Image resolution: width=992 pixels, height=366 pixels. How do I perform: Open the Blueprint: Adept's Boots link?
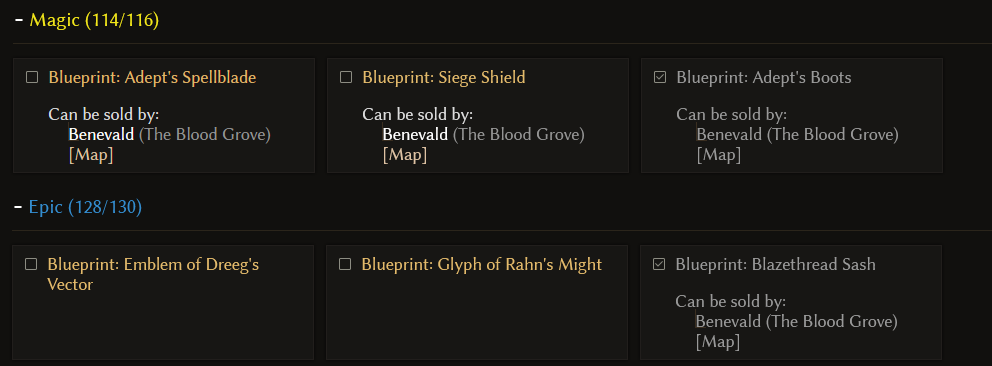click(764, 78)
